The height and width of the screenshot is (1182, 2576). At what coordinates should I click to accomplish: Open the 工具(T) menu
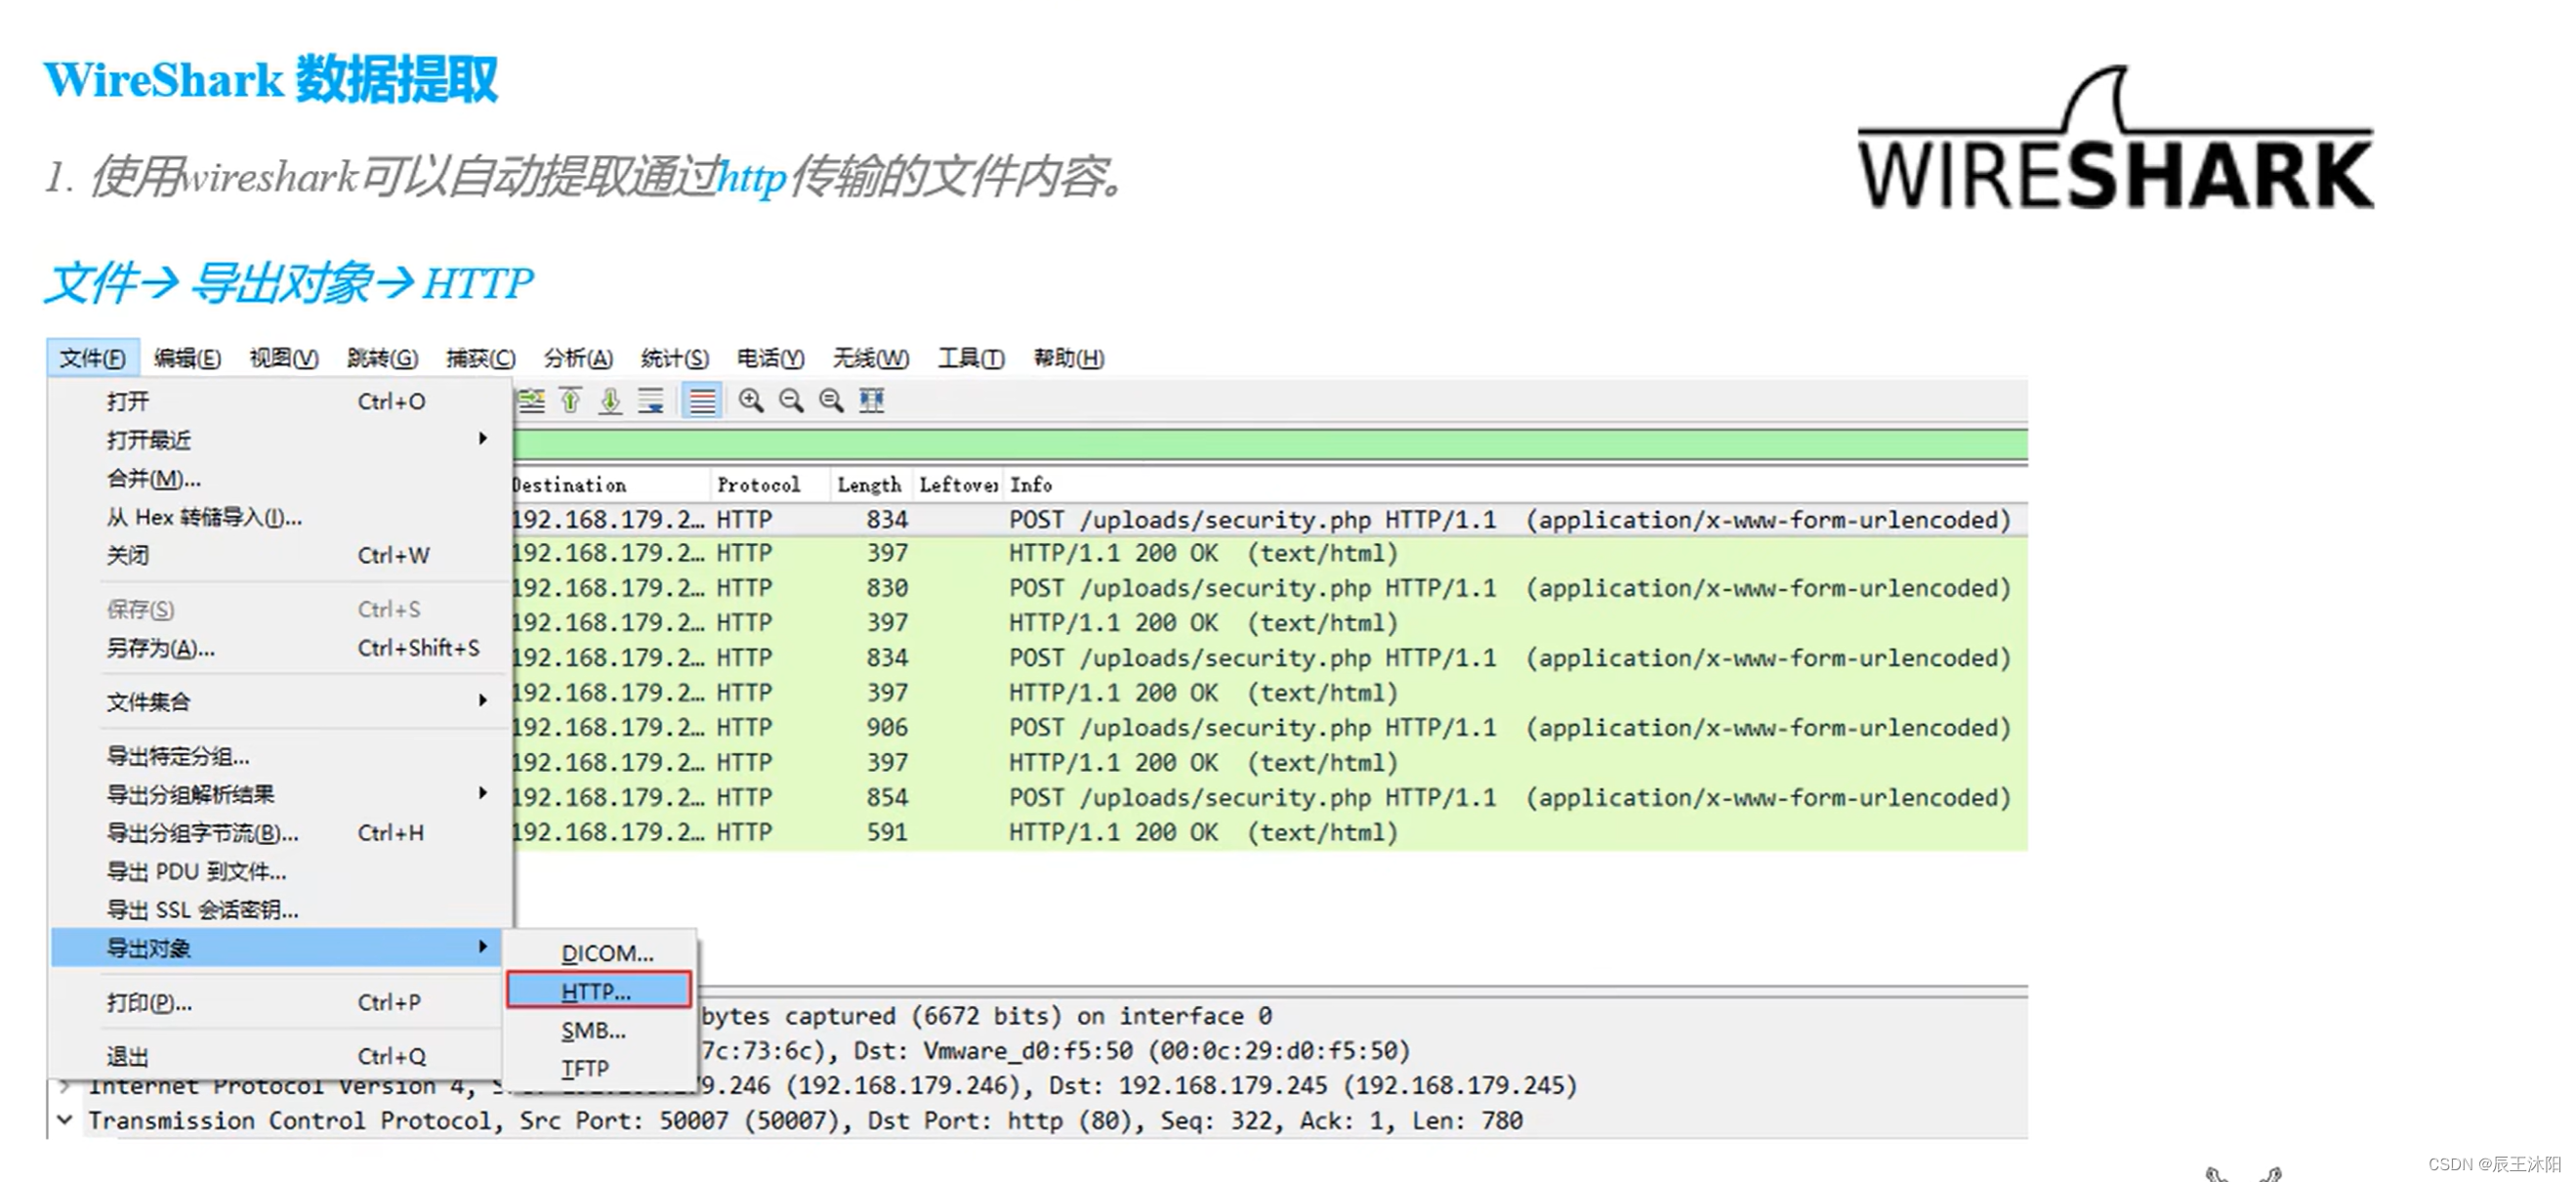[x=971, y=358]
